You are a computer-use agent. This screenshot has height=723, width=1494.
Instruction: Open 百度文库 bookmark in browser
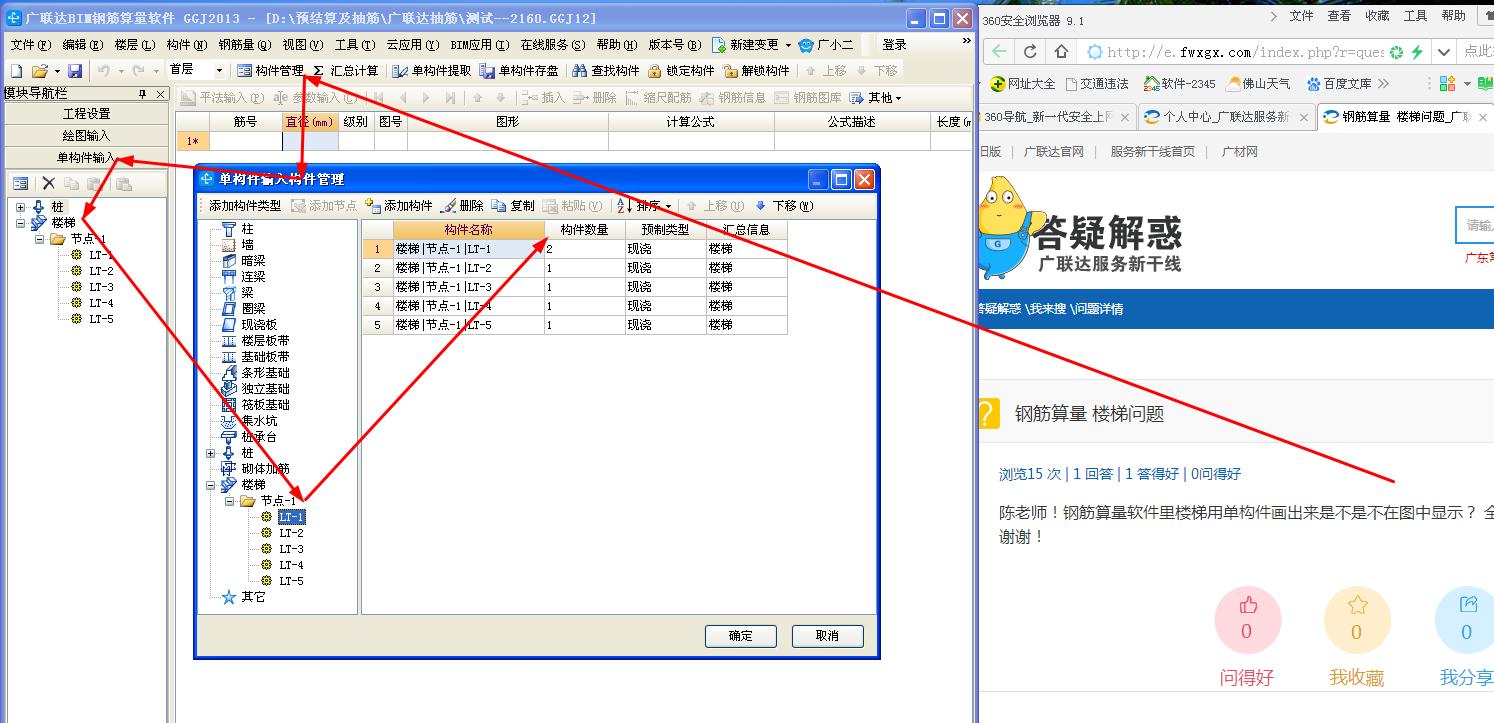coord(1339,84)
